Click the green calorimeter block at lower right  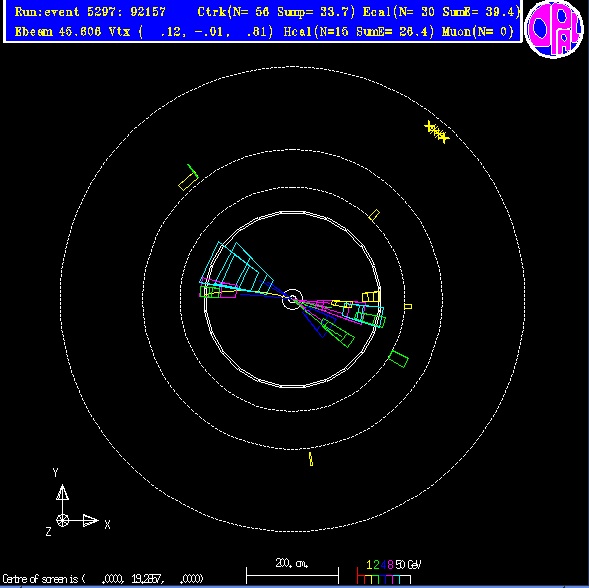coord(398,359)
